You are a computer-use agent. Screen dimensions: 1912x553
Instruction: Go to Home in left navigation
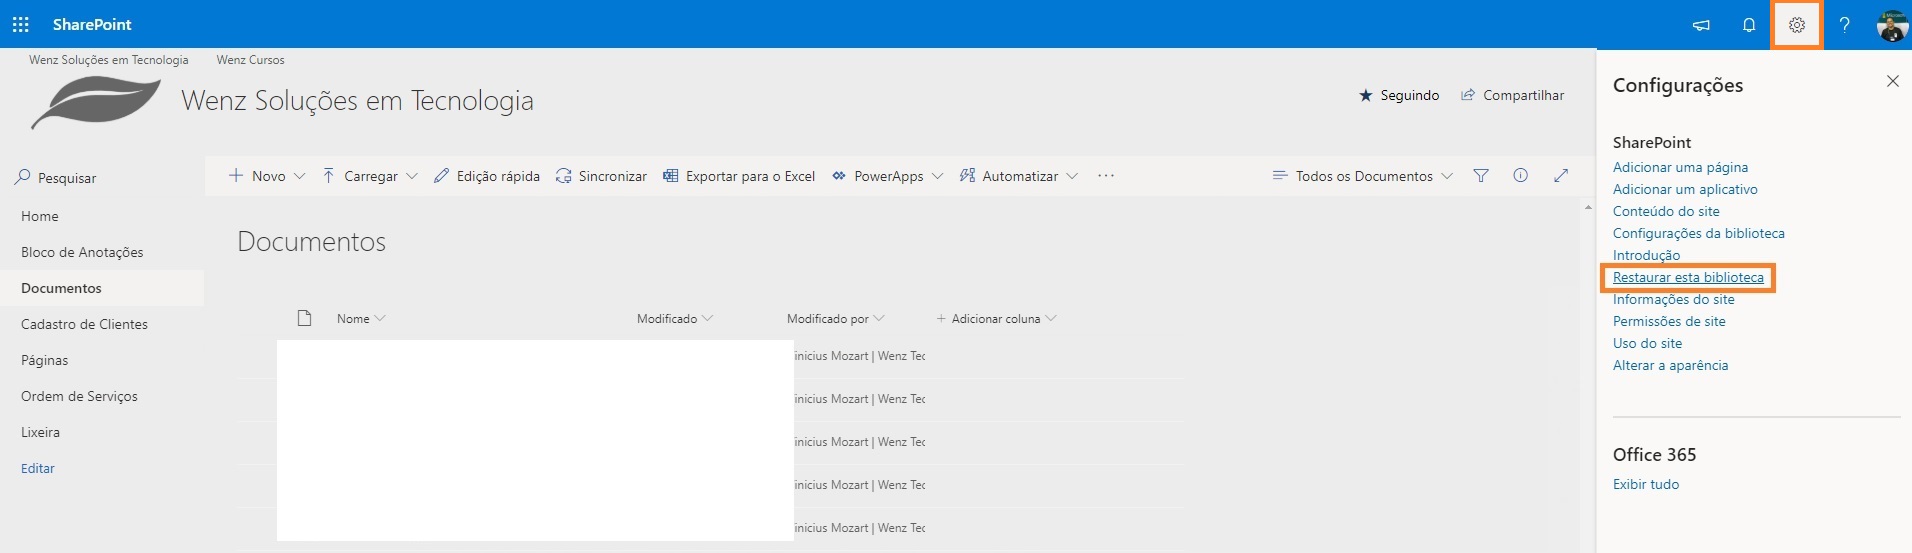(40, 216)
